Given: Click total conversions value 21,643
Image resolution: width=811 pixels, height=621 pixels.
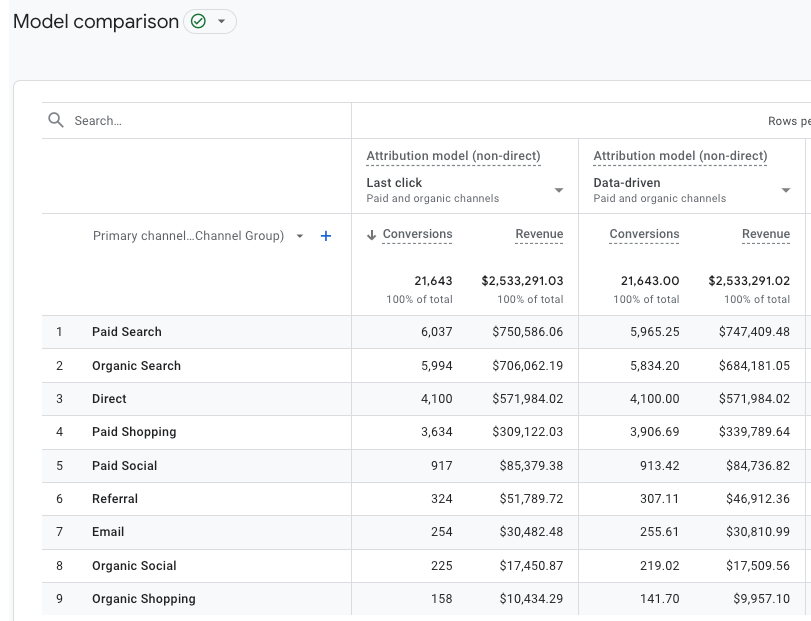Looking at the screenshot, I should tap(433, 281).
